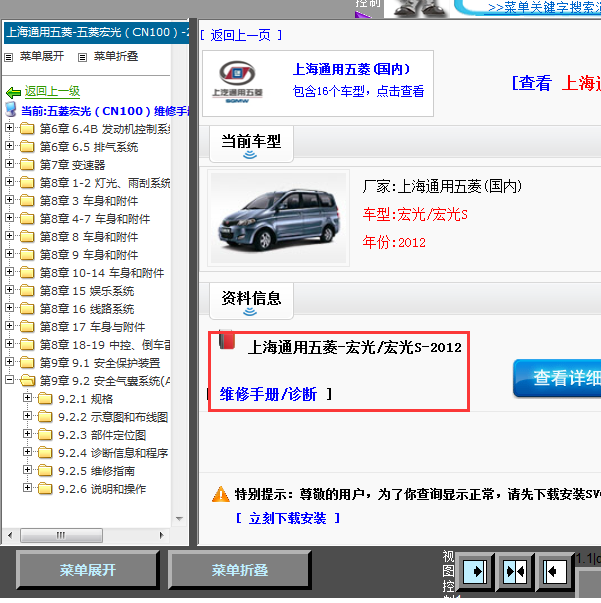Select 9.2.2 示意图和布线图 tree item
Viewport: 601px width, 603px height.
click(x=113, y=417)
